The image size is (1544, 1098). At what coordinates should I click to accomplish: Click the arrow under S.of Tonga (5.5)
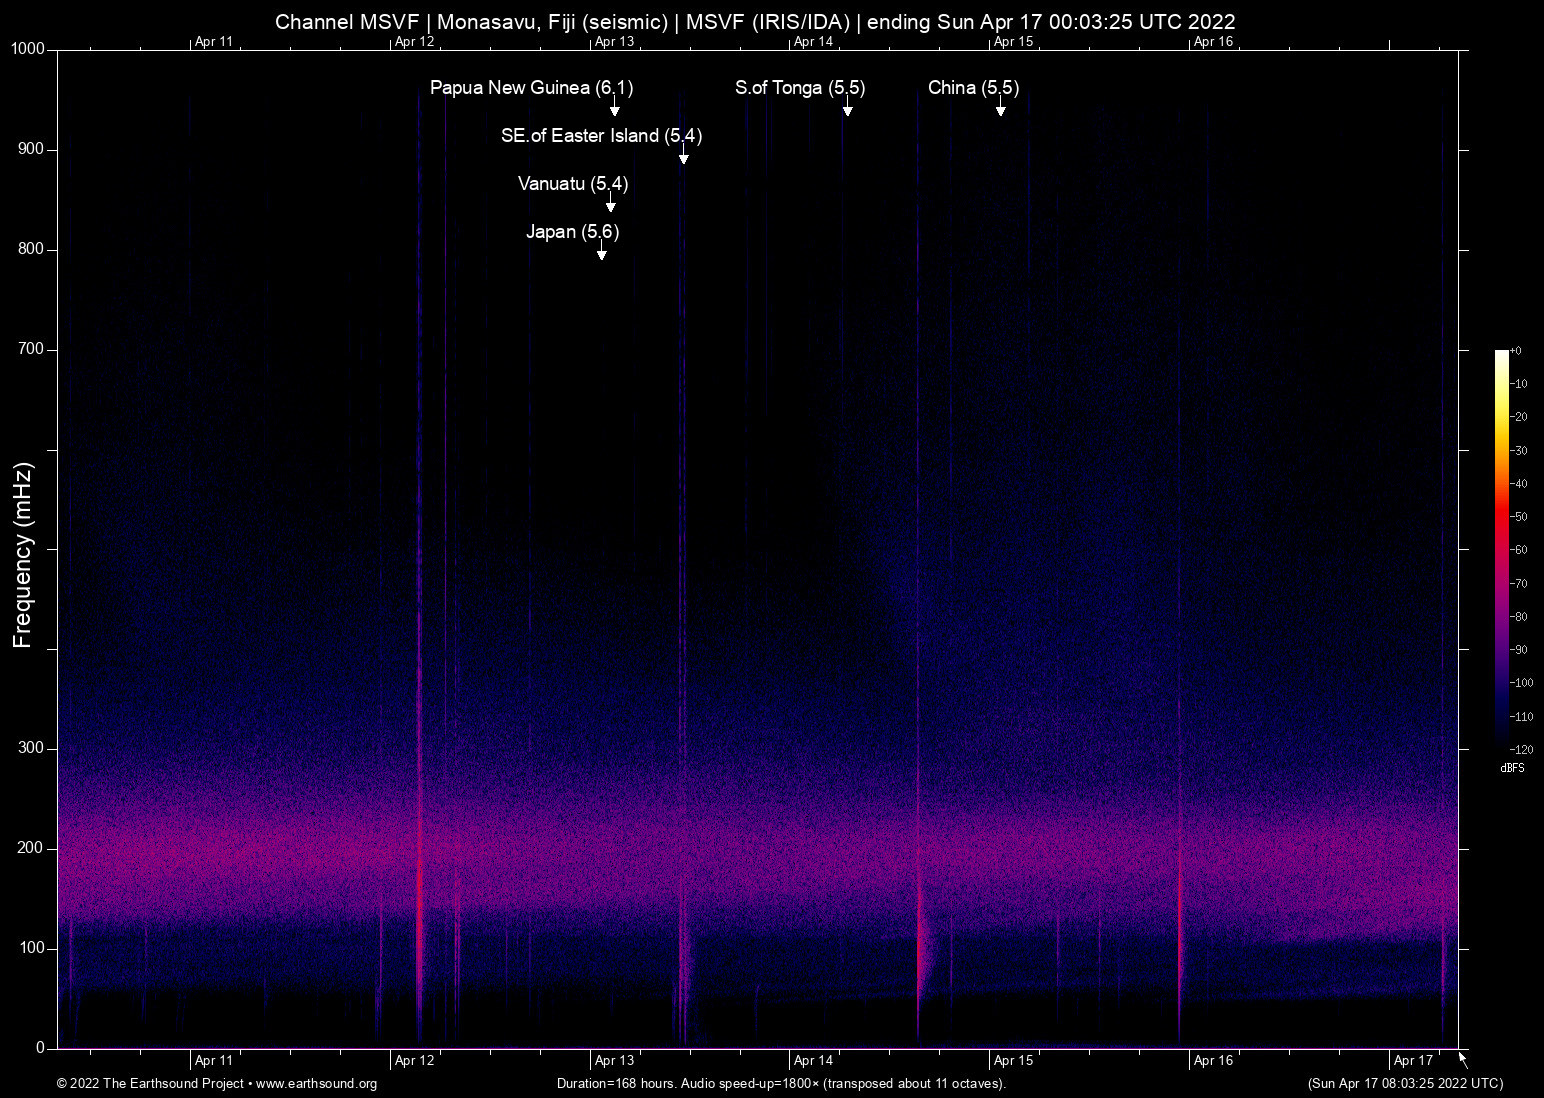point(847,110)
